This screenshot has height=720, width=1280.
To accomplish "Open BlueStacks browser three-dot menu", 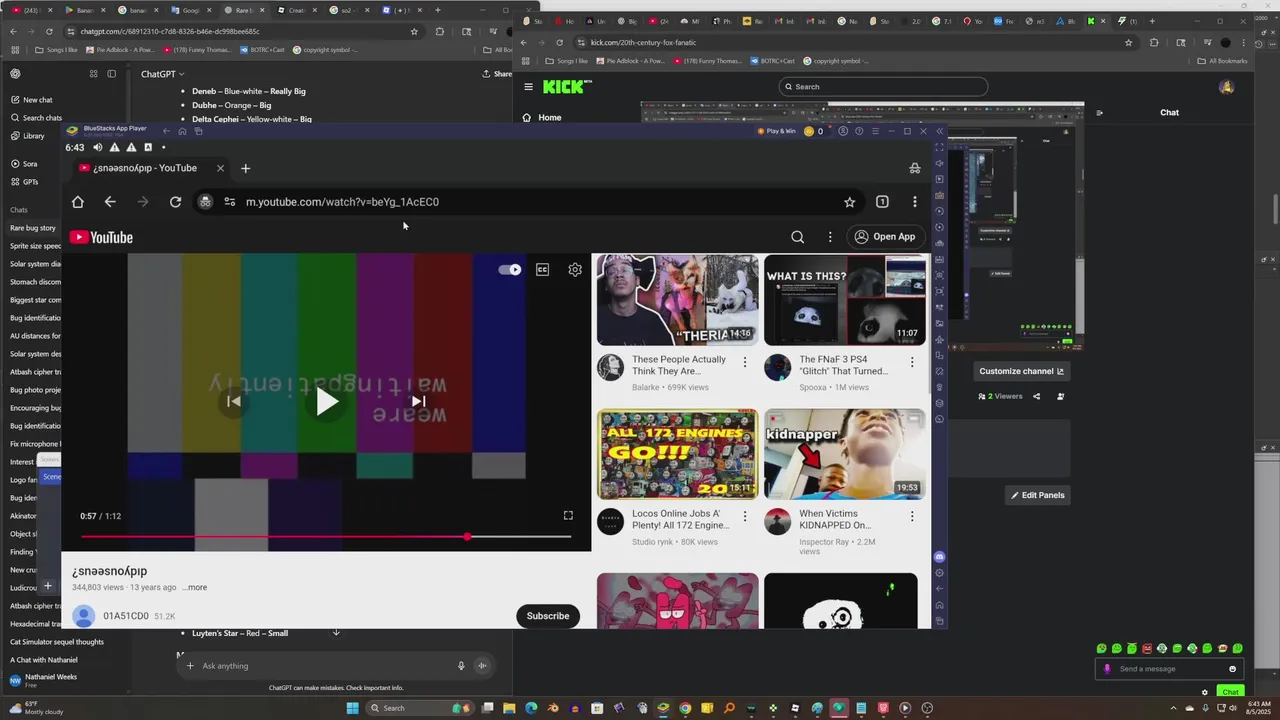I will [x=914, y=202].
